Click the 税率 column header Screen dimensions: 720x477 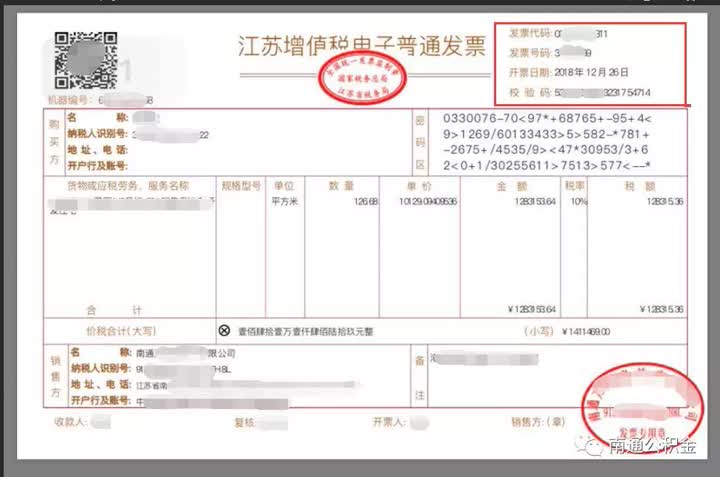[574, 186]
